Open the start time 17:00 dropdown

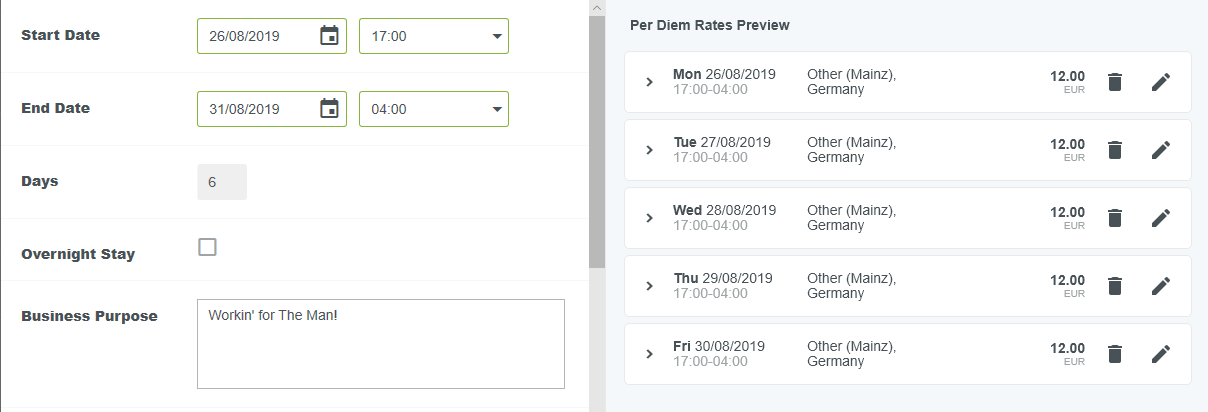[x=433, y=36]
